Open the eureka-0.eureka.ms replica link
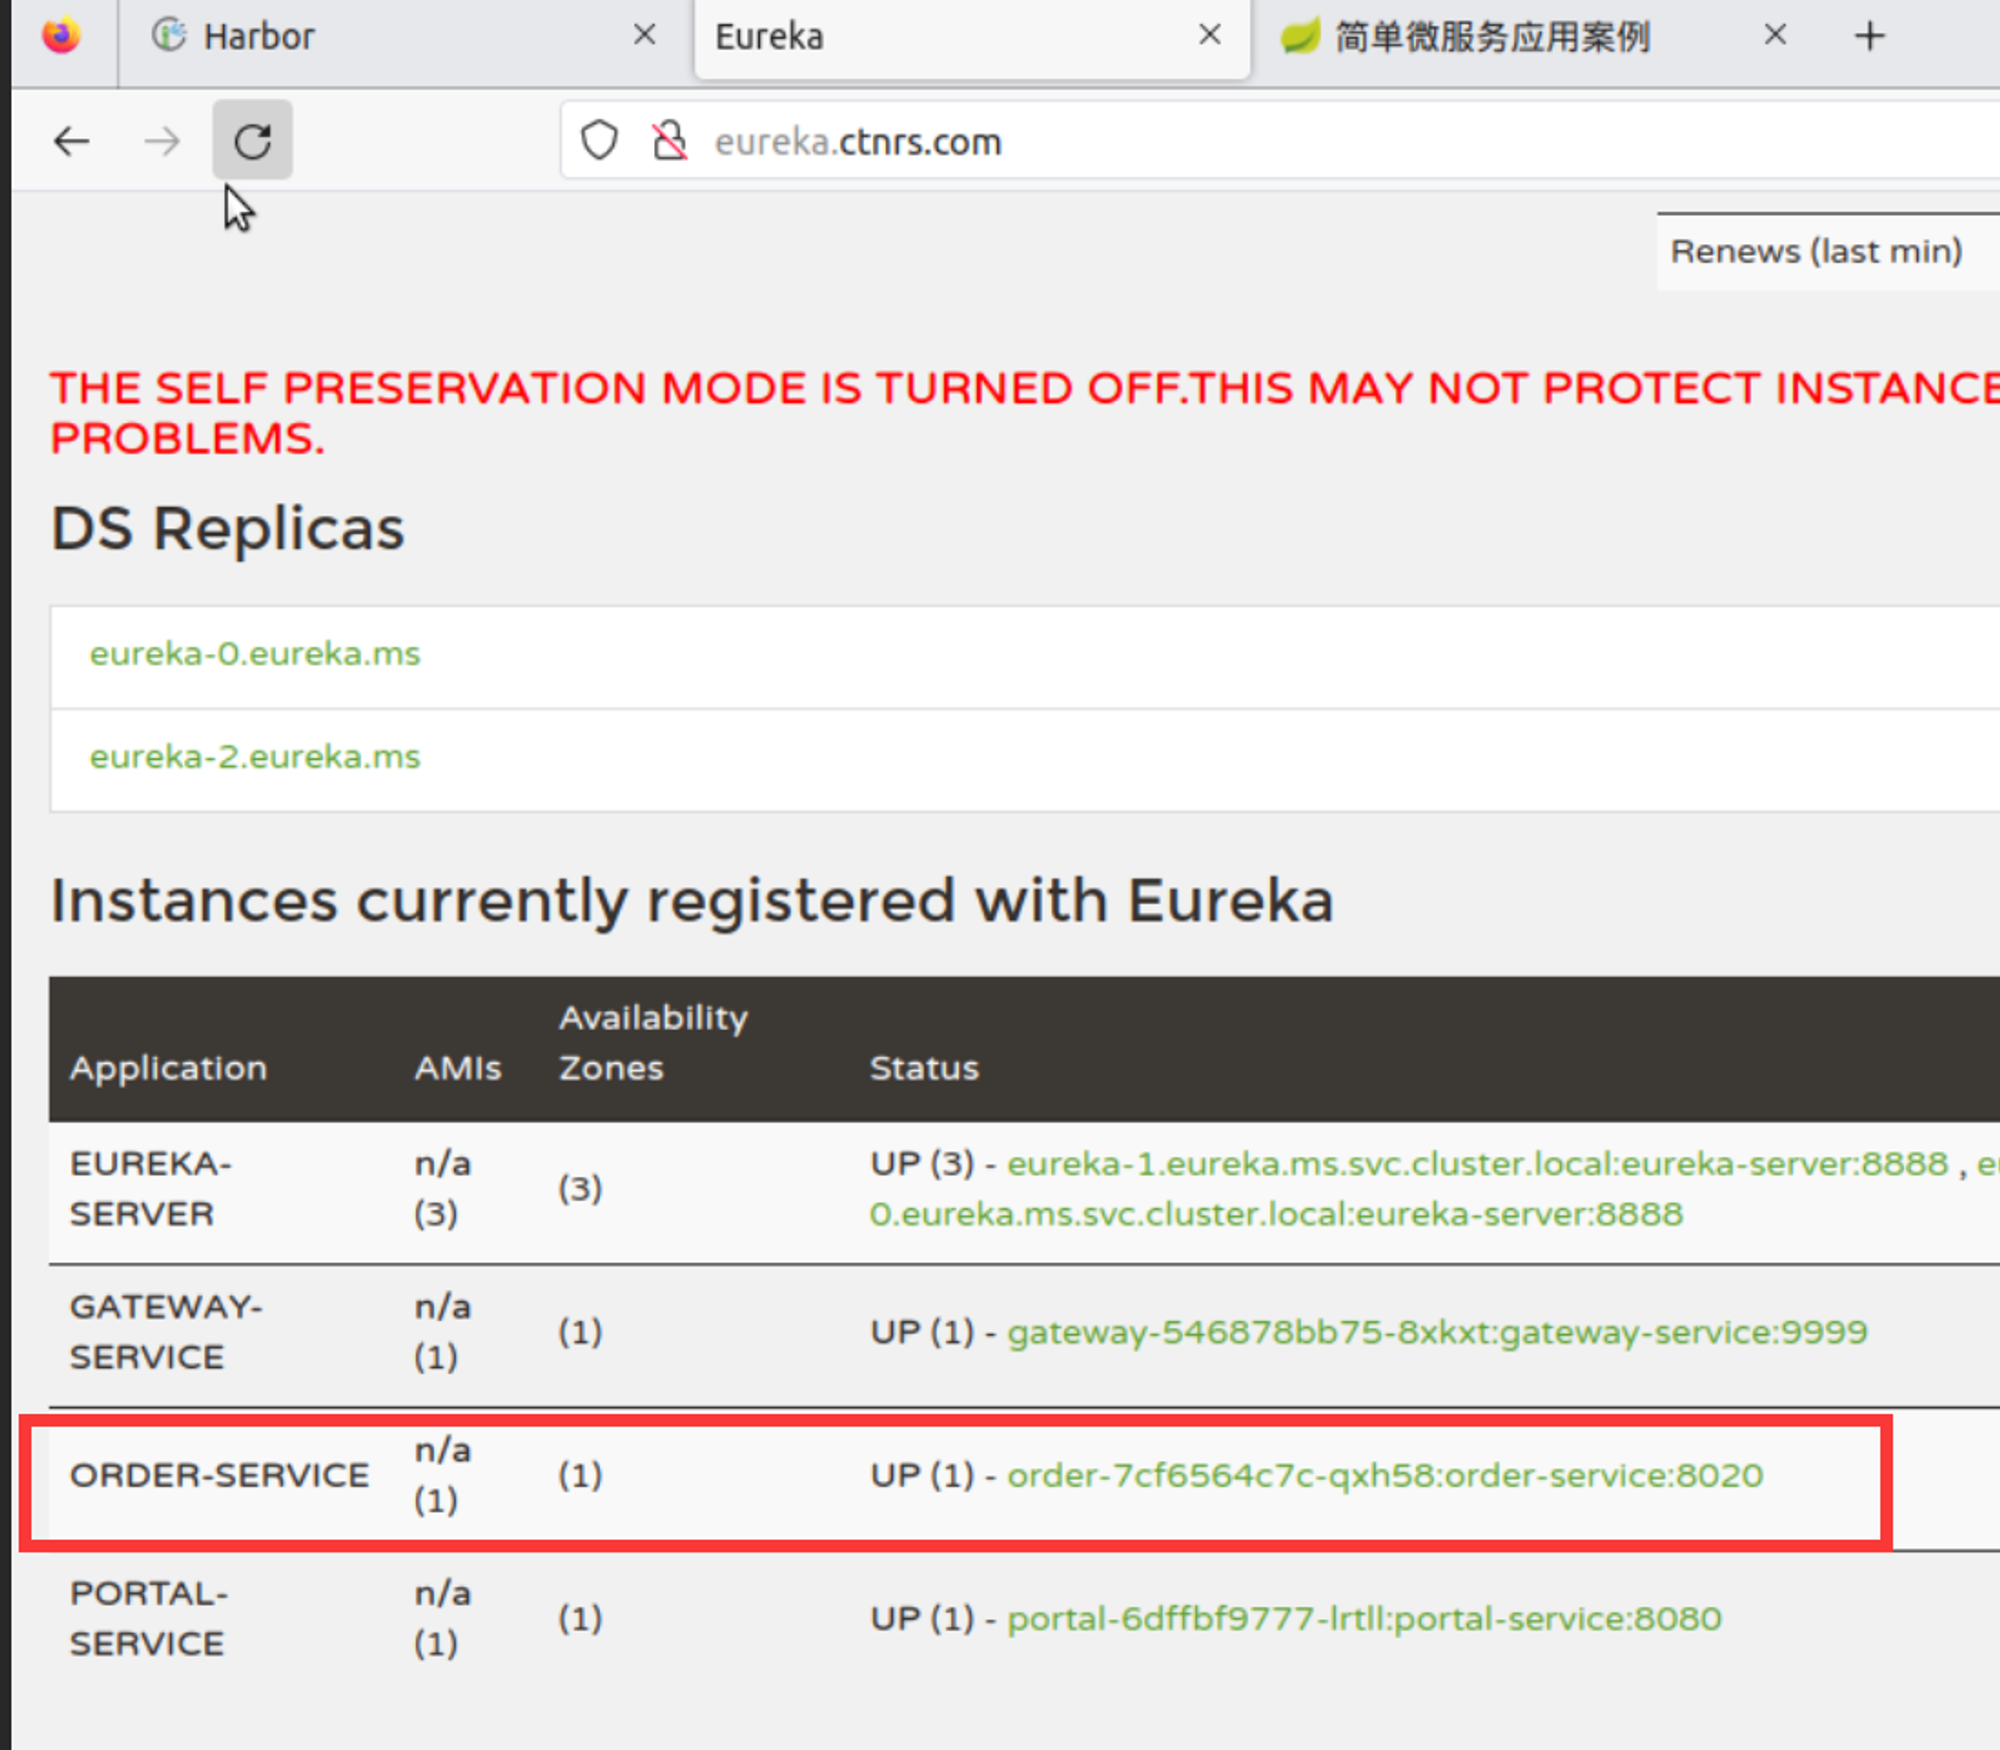The image size is (2000, 1750). coord(255,654)
